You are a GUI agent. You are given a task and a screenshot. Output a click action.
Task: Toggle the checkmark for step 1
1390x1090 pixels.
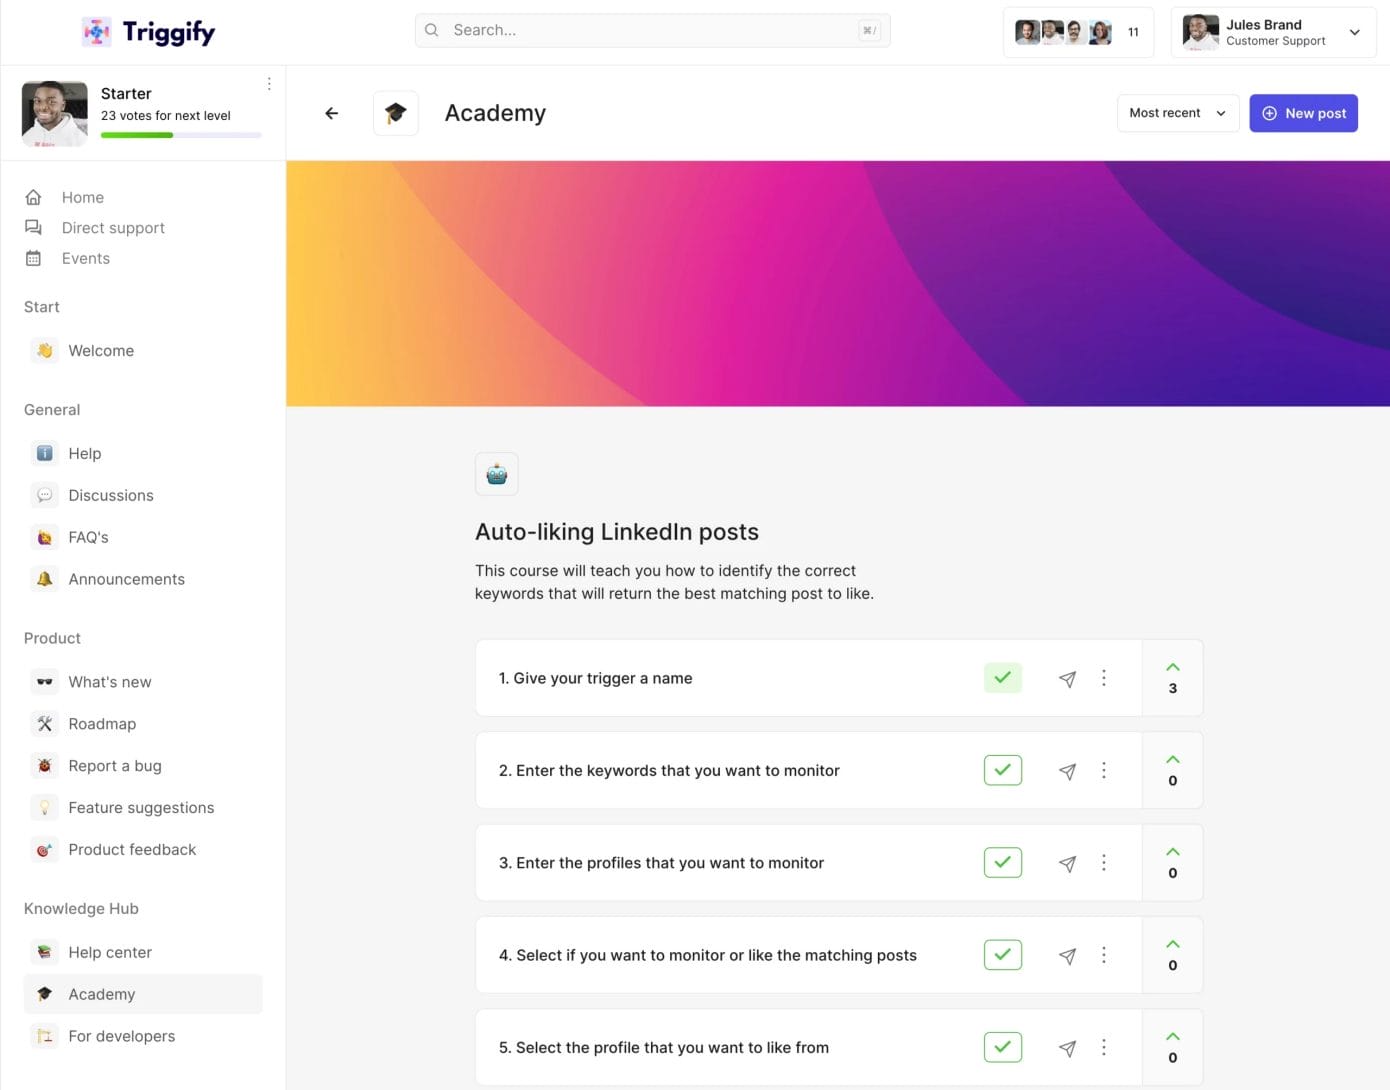tap(1002, 678)
